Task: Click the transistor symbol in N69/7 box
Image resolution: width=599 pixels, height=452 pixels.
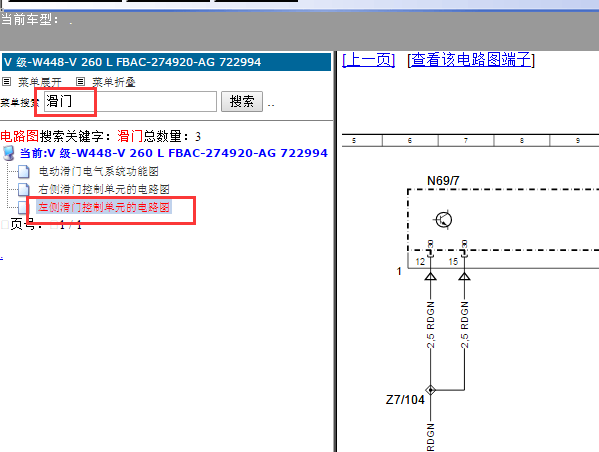Action: point(443,220)
